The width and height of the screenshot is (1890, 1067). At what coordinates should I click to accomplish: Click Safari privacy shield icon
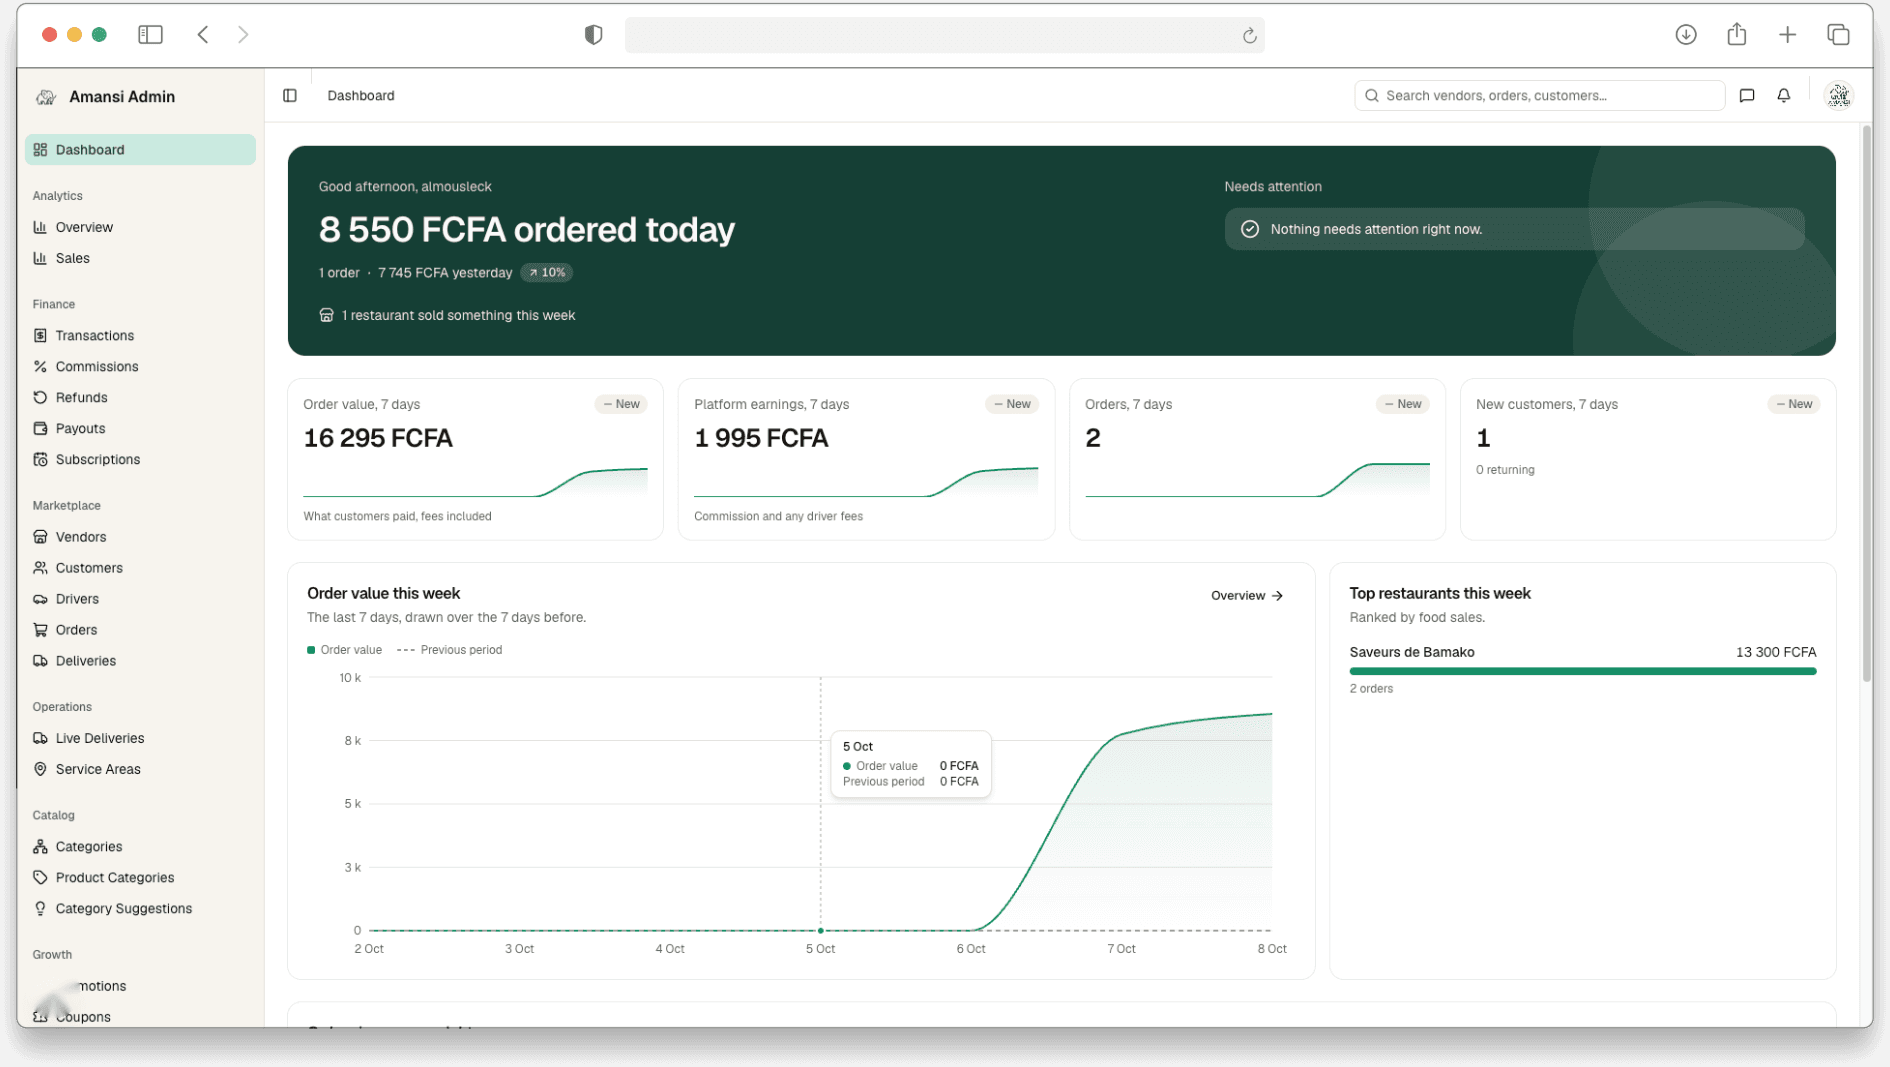click(594, 35)
